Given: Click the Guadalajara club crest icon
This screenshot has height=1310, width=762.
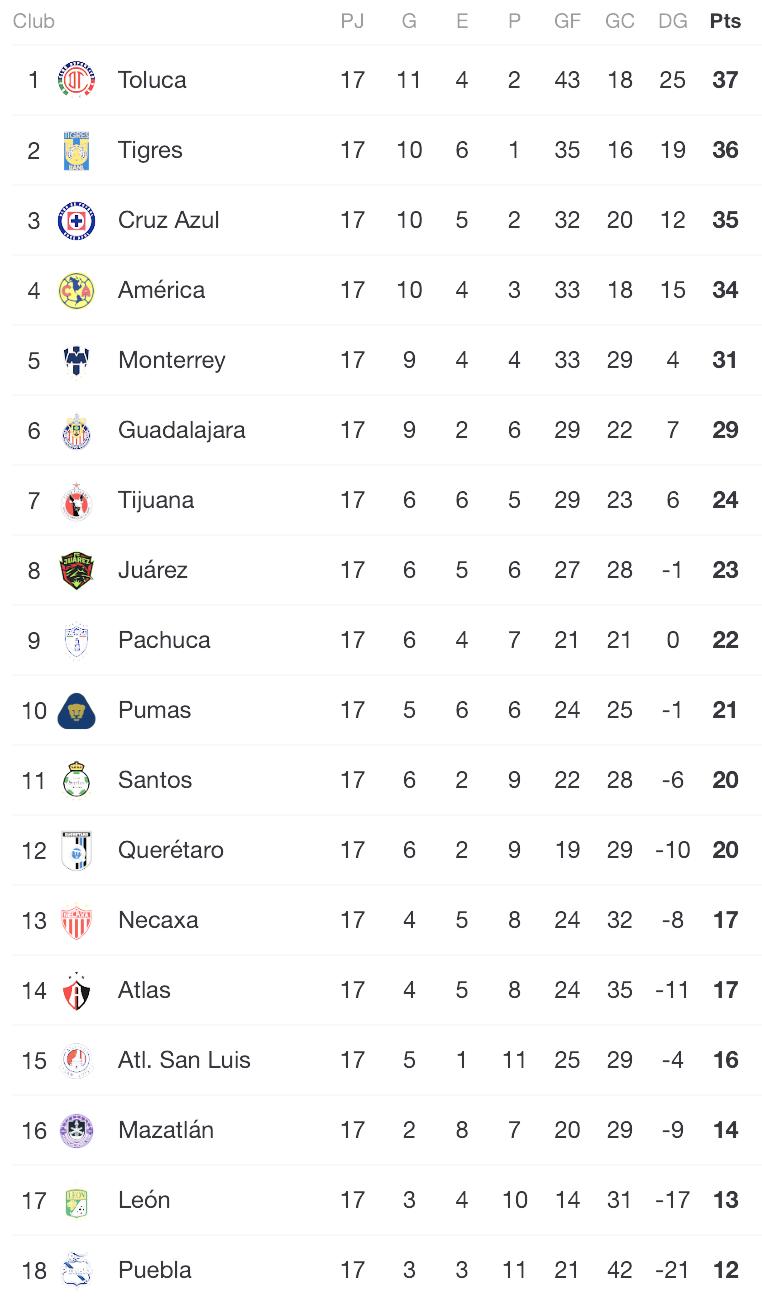Looking at the screenshot, I should 77,430.
